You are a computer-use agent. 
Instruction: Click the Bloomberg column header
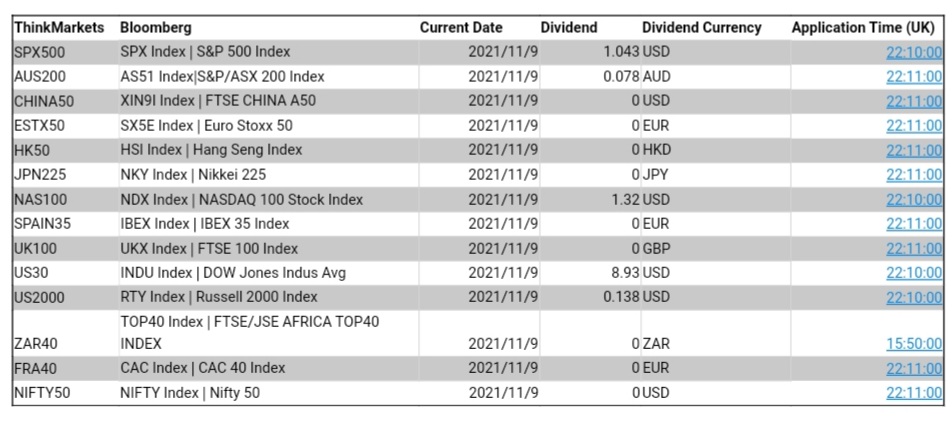coord(155,28)
